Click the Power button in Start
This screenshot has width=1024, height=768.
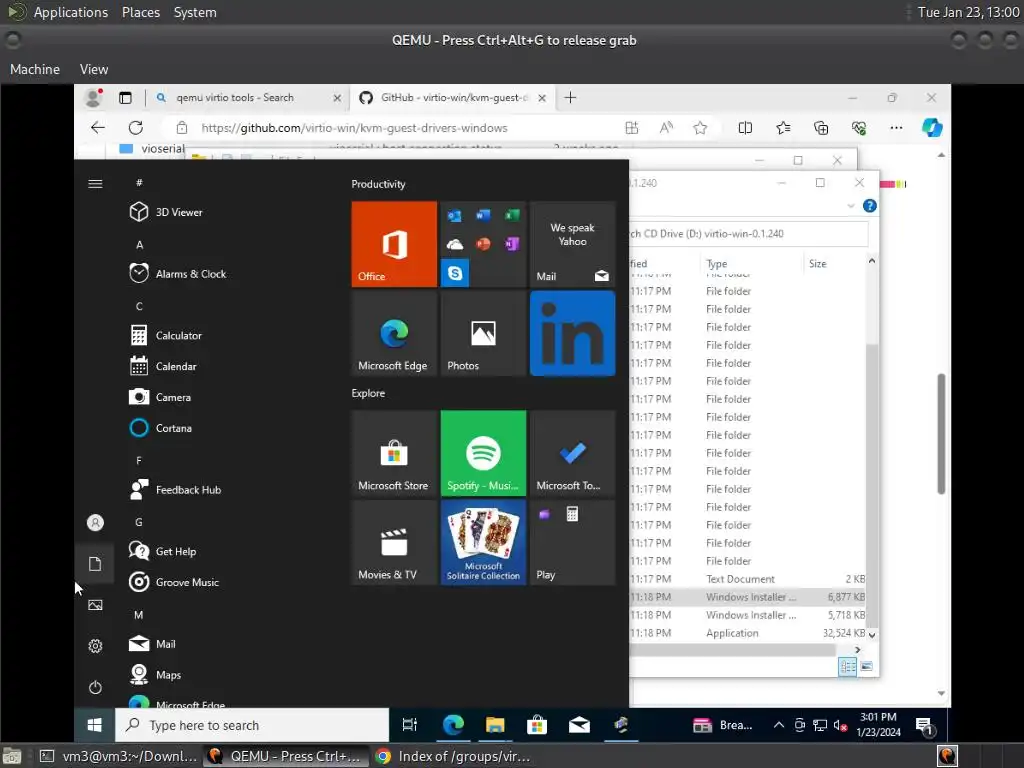click(95, 688)
